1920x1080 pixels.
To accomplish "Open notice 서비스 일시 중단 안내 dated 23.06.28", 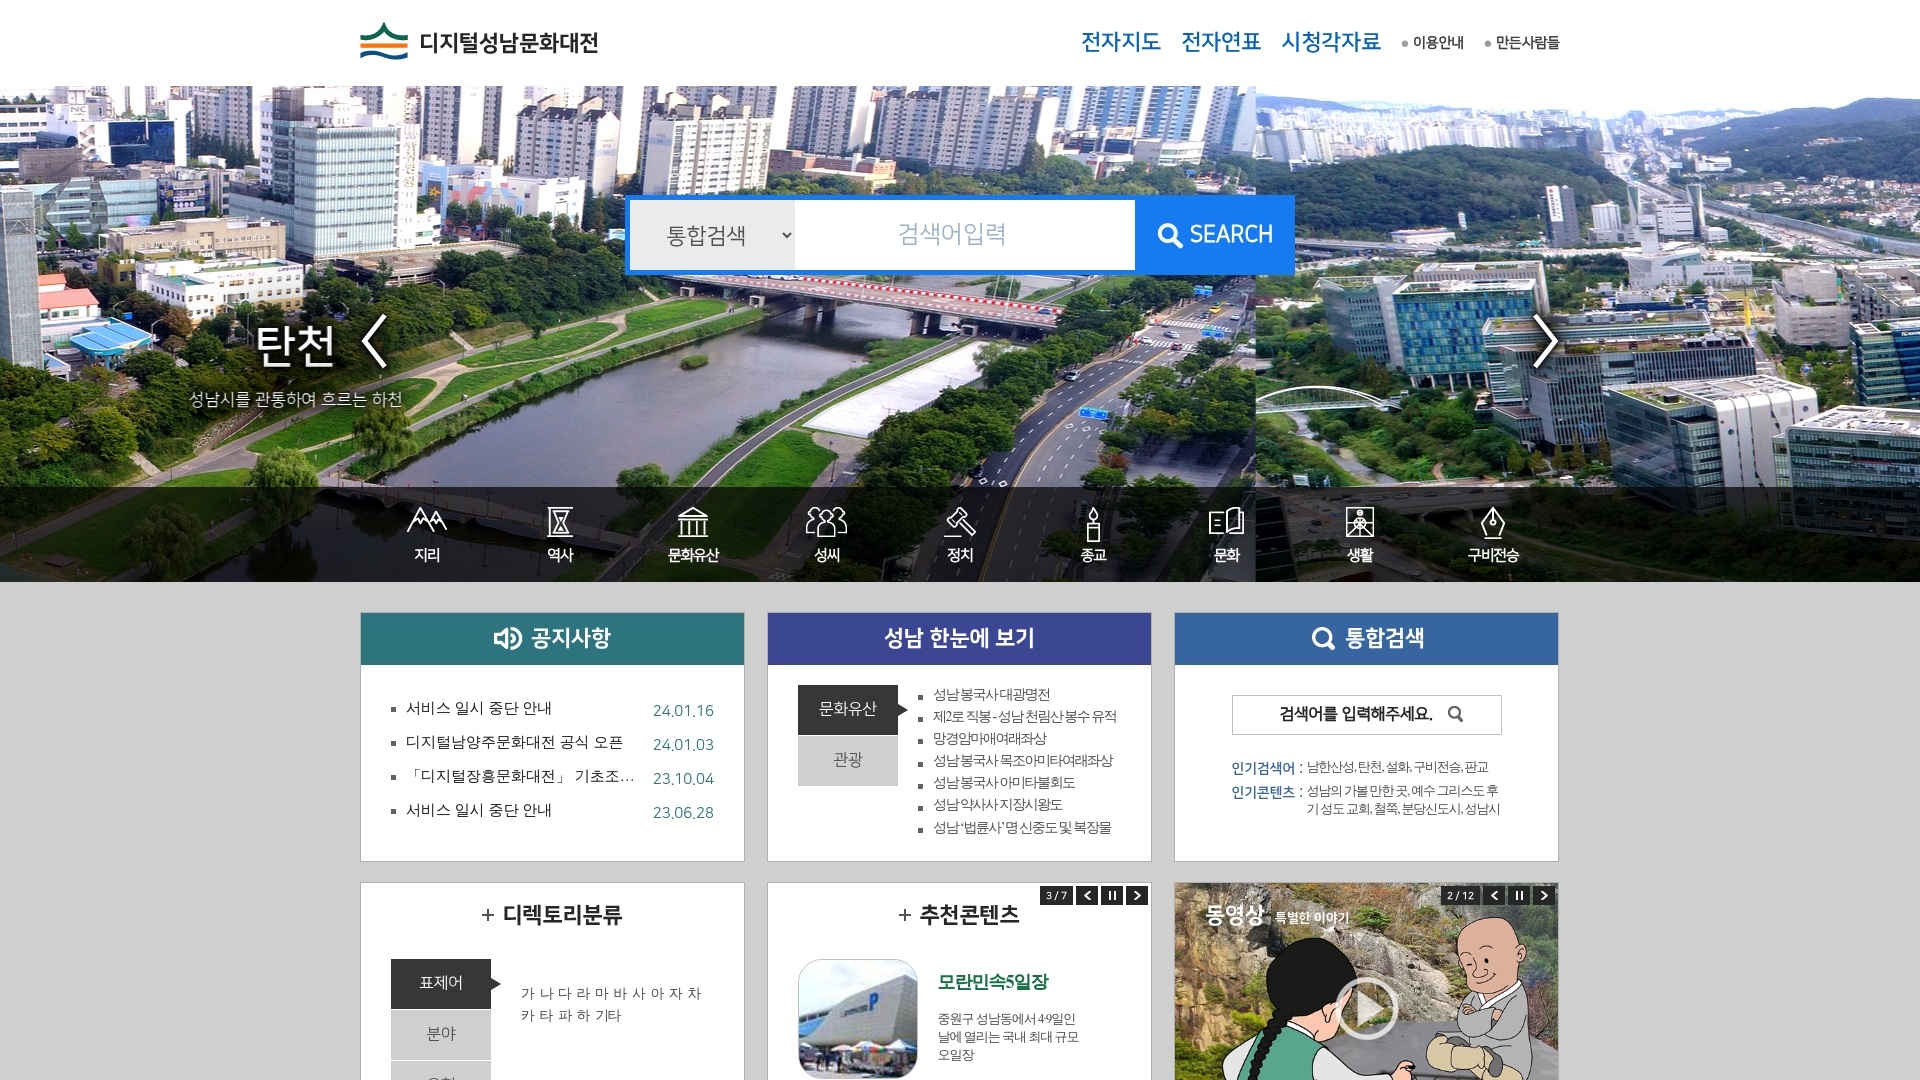I will (479, 811).
